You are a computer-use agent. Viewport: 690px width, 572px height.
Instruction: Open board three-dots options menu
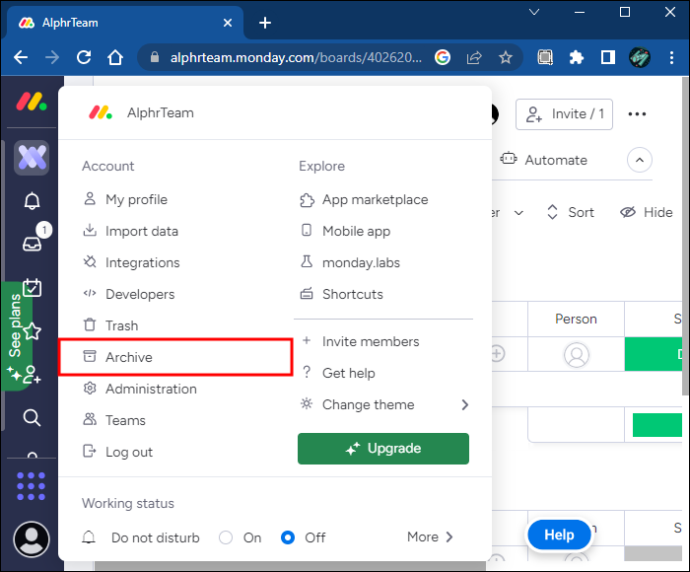tap(637, 114)
